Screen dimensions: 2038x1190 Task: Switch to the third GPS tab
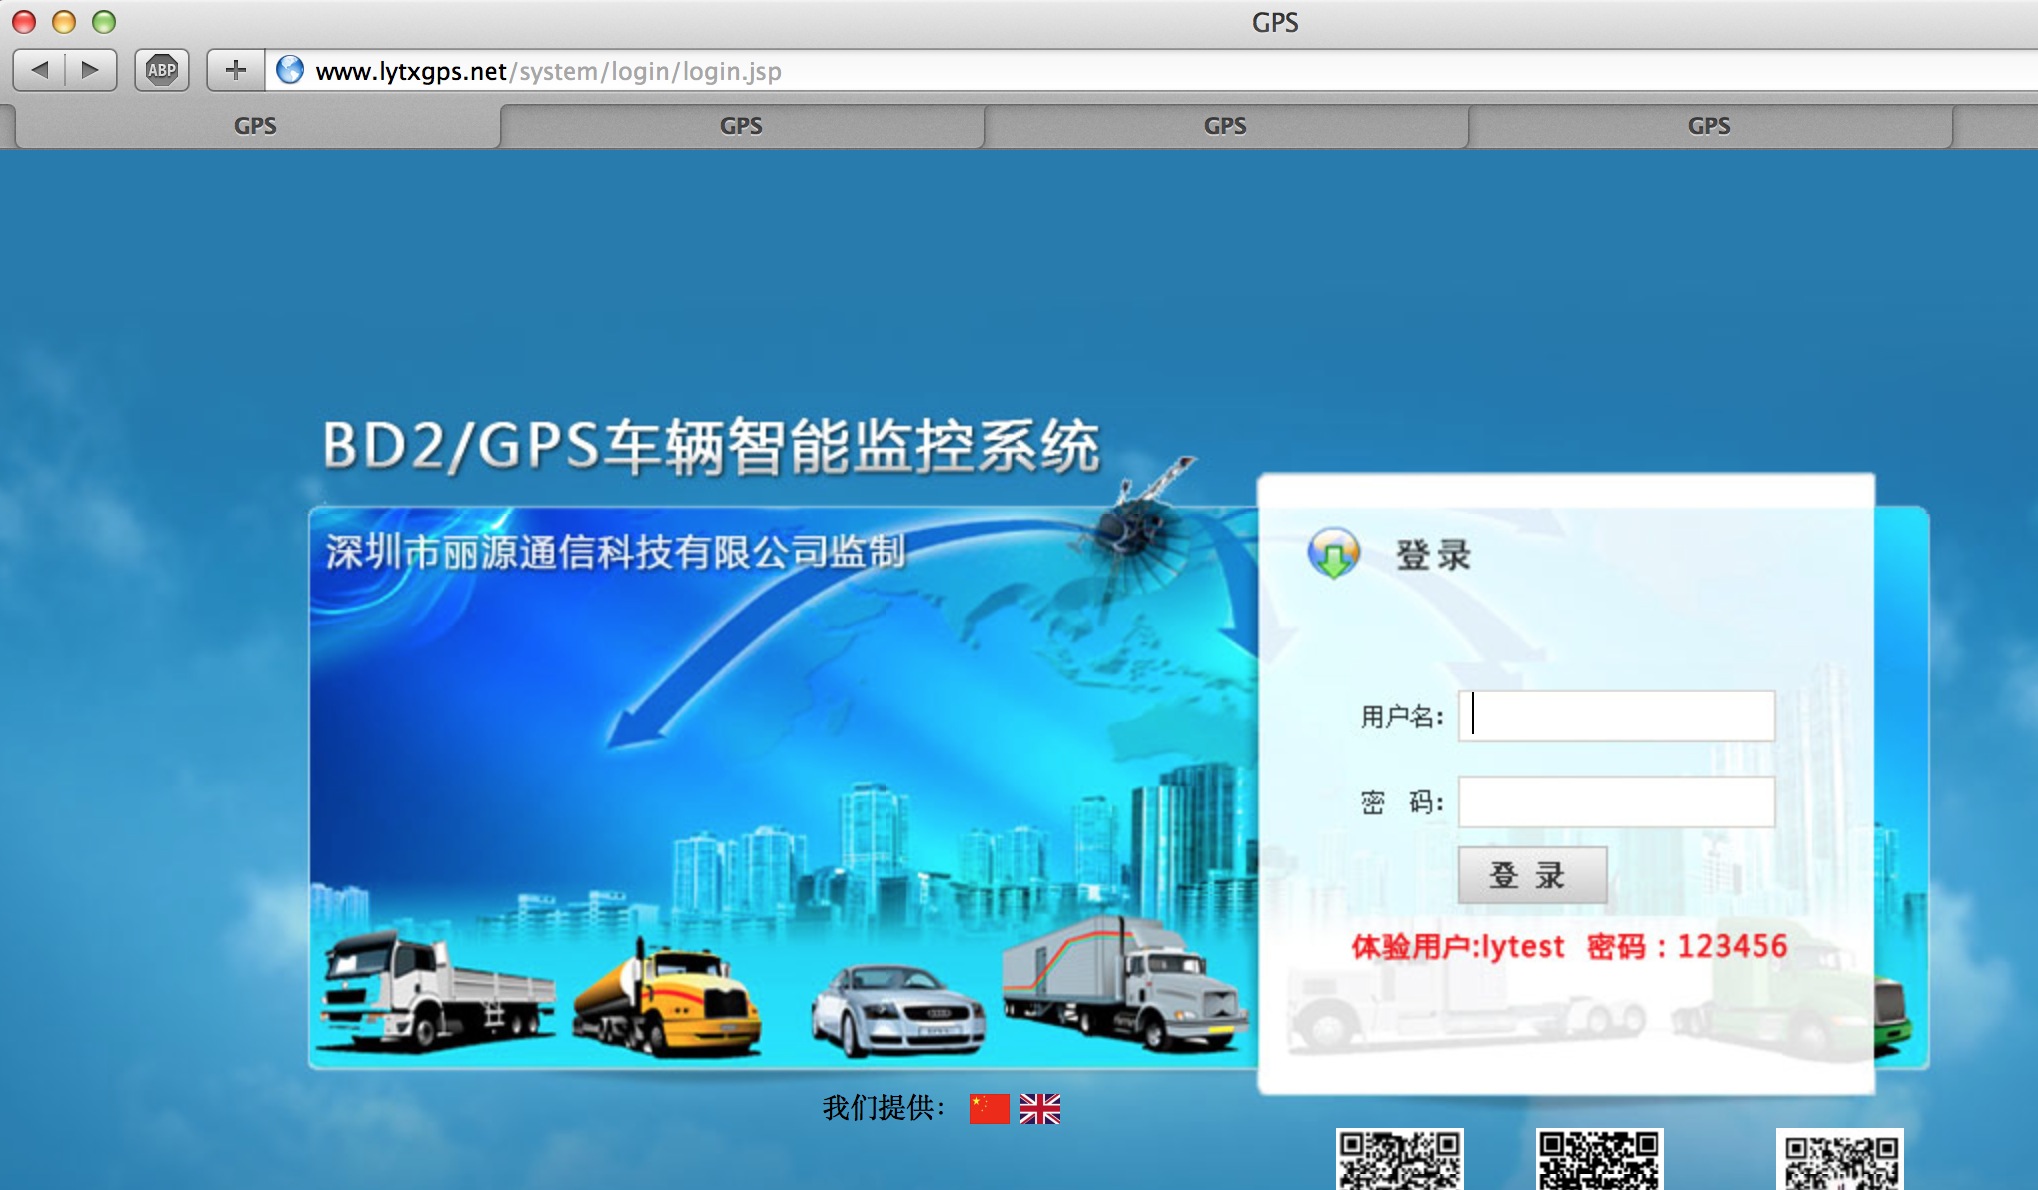click(x=1225, y=126)
